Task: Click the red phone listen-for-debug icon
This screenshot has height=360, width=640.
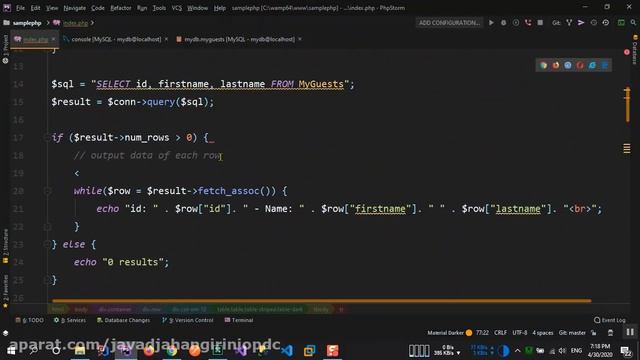Action: 528,23
